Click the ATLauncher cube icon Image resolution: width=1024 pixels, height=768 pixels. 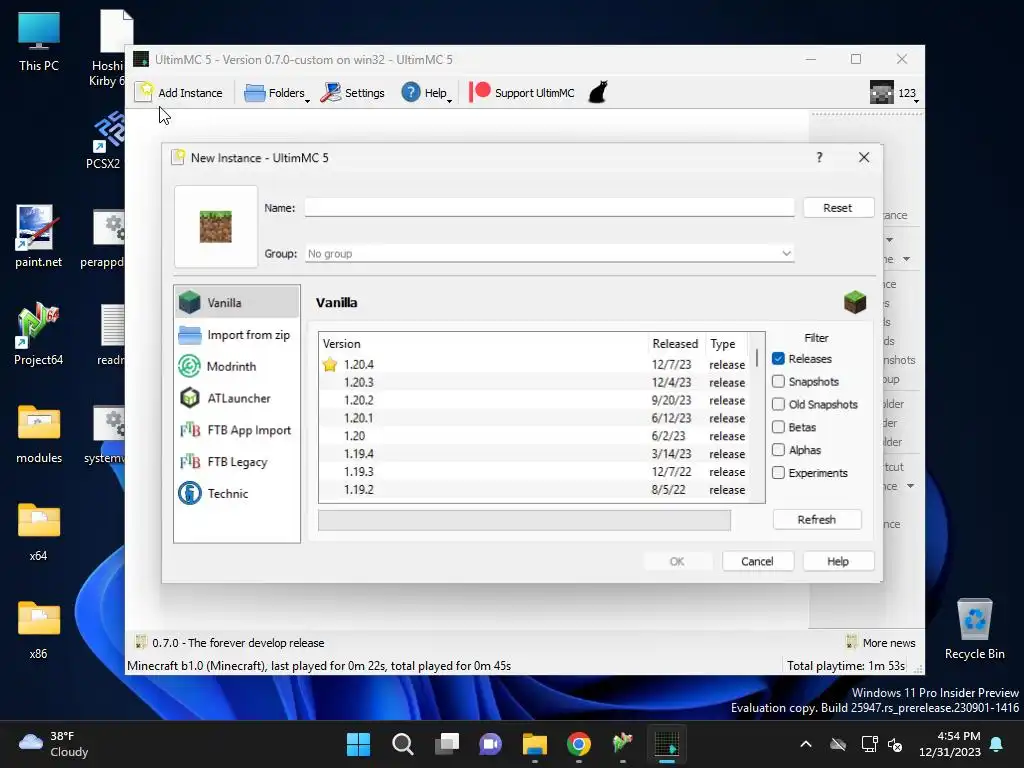coord(189,398)
